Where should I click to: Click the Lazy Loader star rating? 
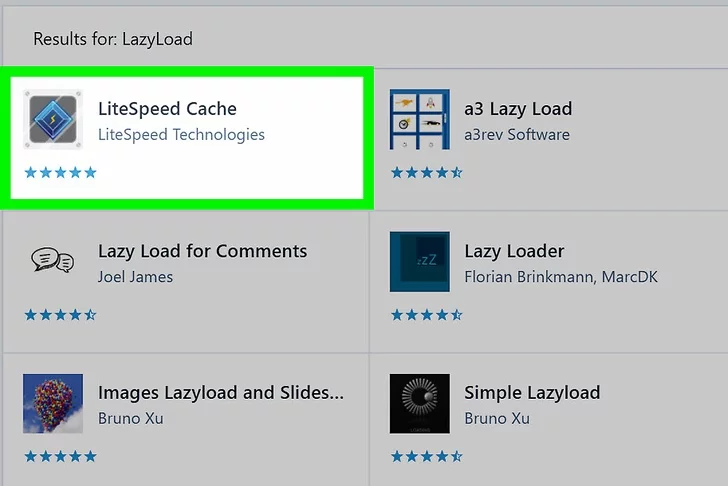click(427, 315)
